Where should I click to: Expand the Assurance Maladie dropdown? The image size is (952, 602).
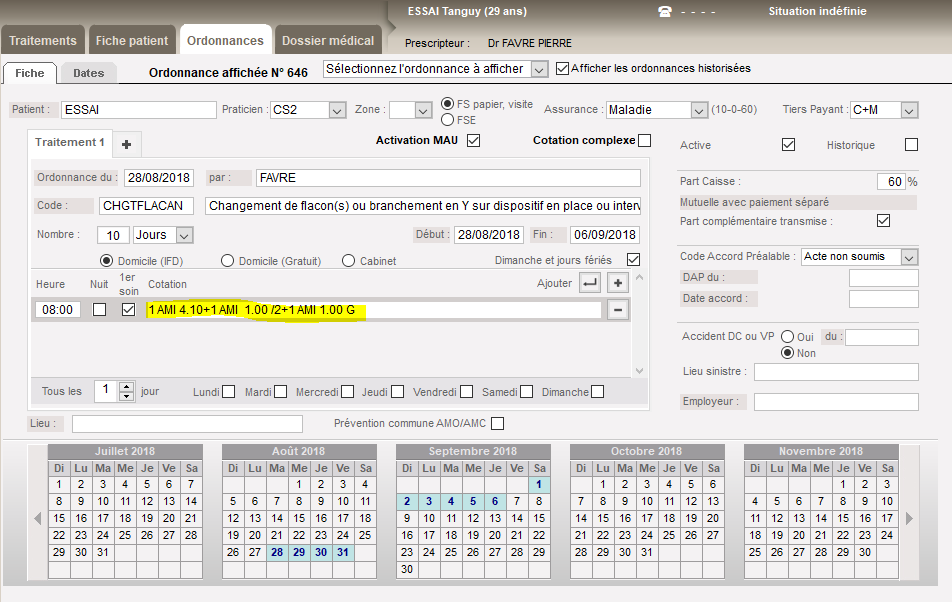(699, 110)
